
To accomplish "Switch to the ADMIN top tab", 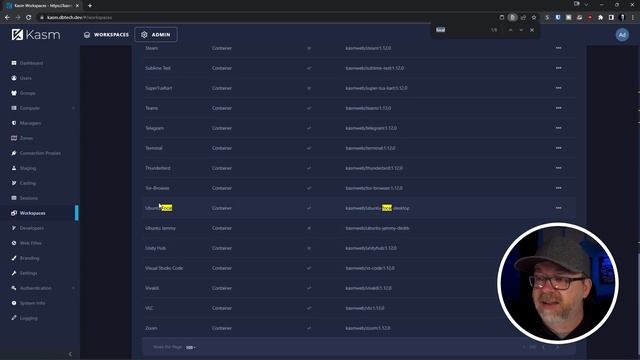I will 156,35.
